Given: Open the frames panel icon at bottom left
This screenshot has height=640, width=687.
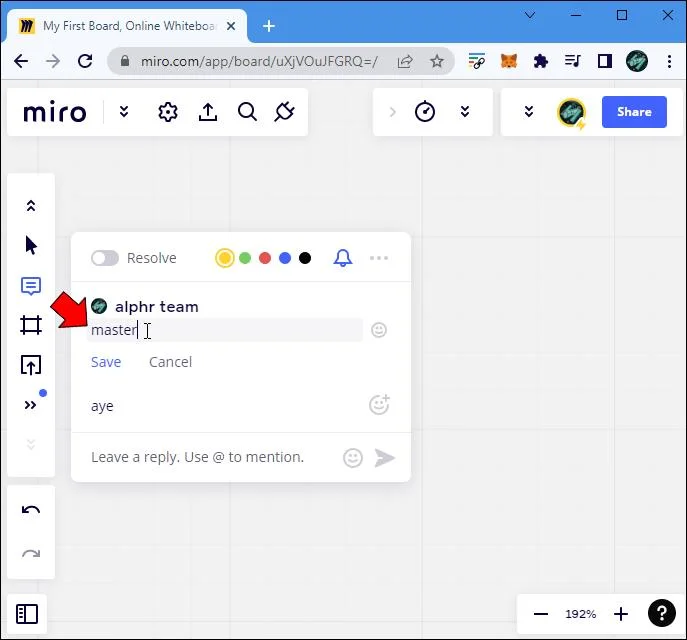Looking at the screenshot, I should point(27,614).
